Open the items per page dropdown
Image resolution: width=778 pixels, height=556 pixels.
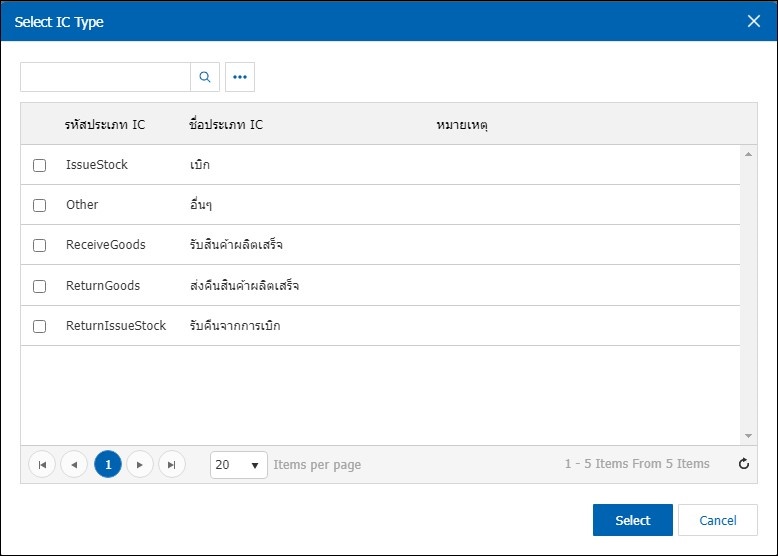point(239,465)
